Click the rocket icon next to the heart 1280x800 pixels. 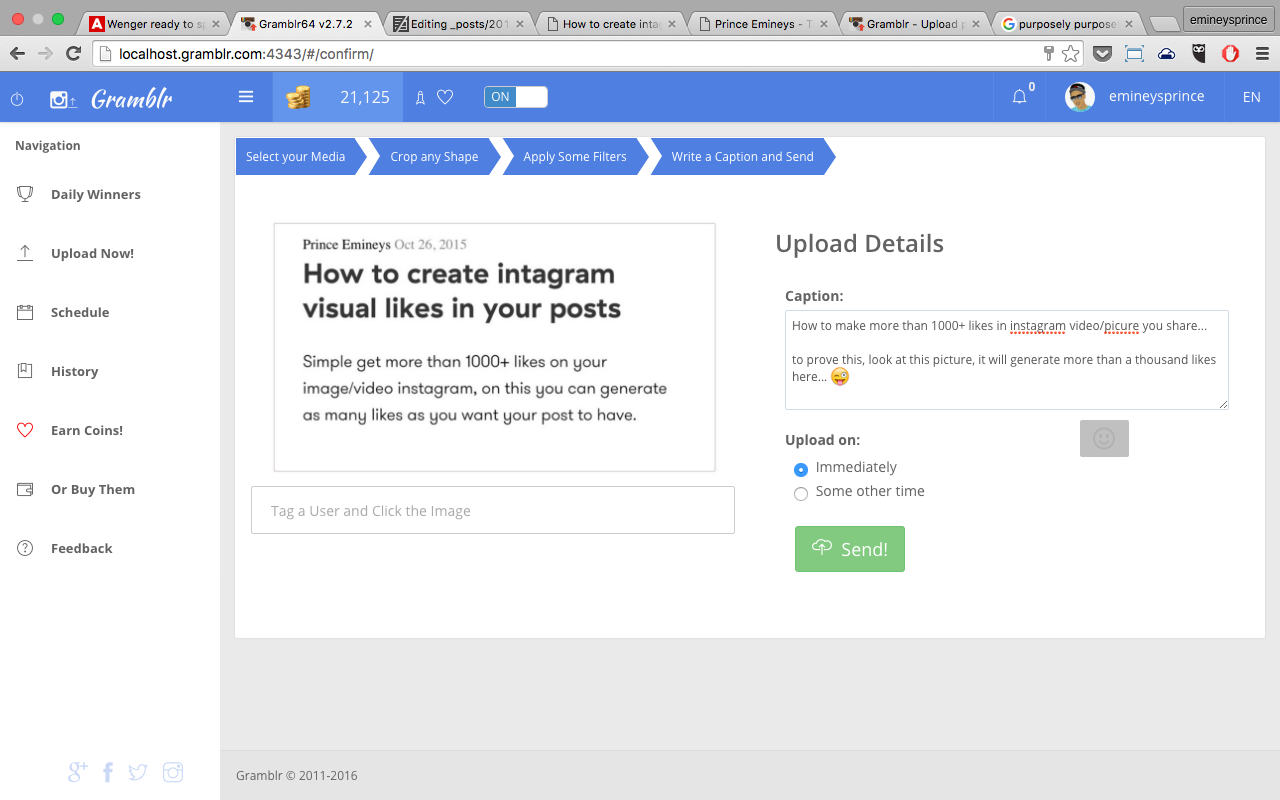421,97
